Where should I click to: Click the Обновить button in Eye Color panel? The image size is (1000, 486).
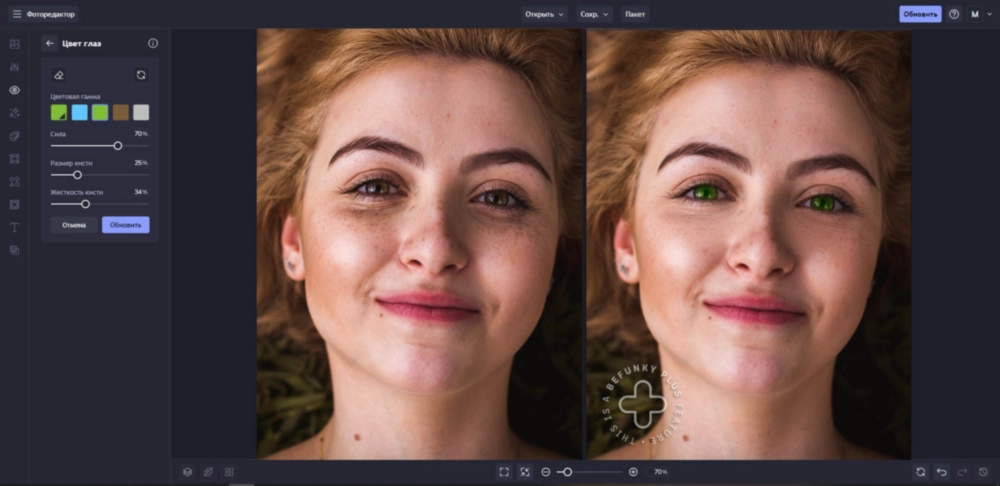126,225
